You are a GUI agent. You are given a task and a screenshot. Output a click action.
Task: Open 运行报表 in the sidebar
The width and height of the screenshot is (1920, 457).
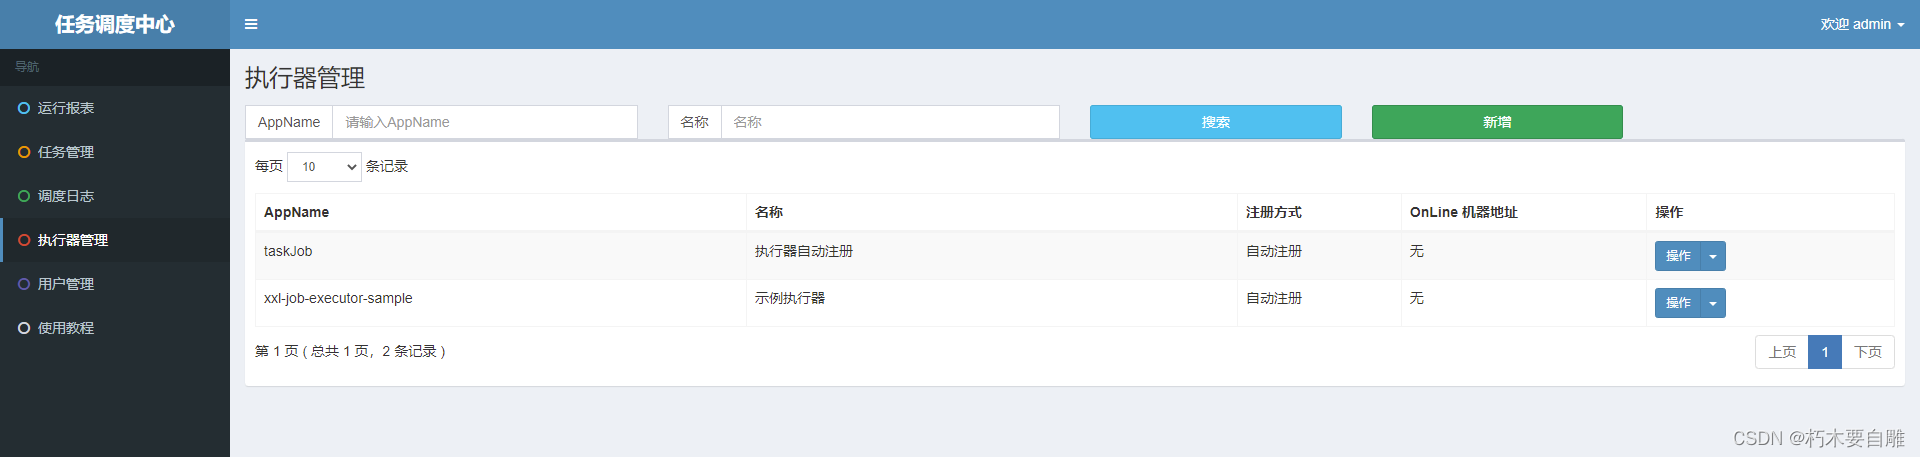coord(115,108)
